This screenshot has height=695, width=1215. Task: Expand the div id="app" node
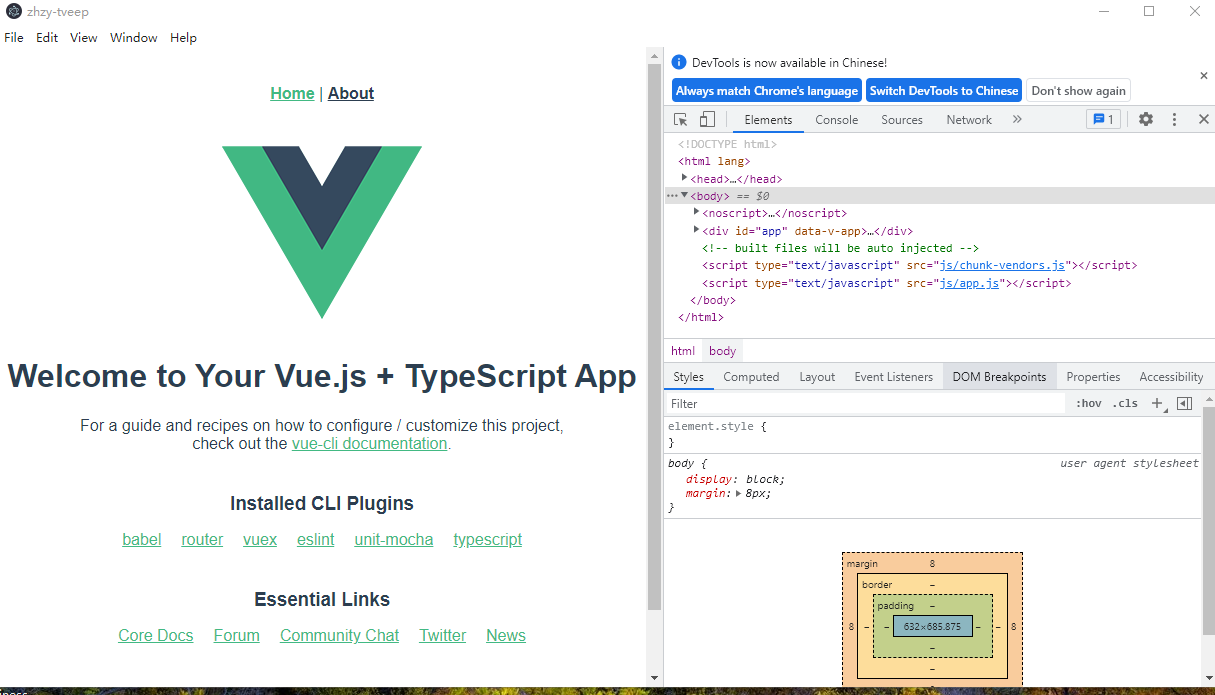click(x=696, y=230)
